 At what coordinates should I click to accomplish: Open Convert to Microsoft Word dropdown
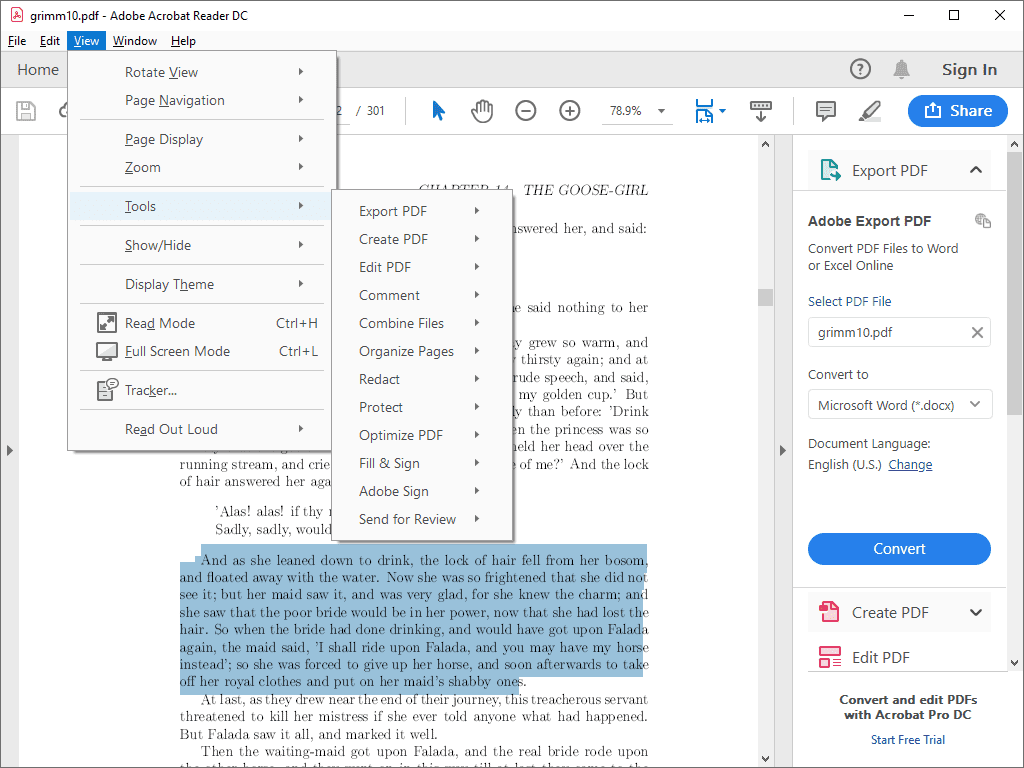click(900, 405)
